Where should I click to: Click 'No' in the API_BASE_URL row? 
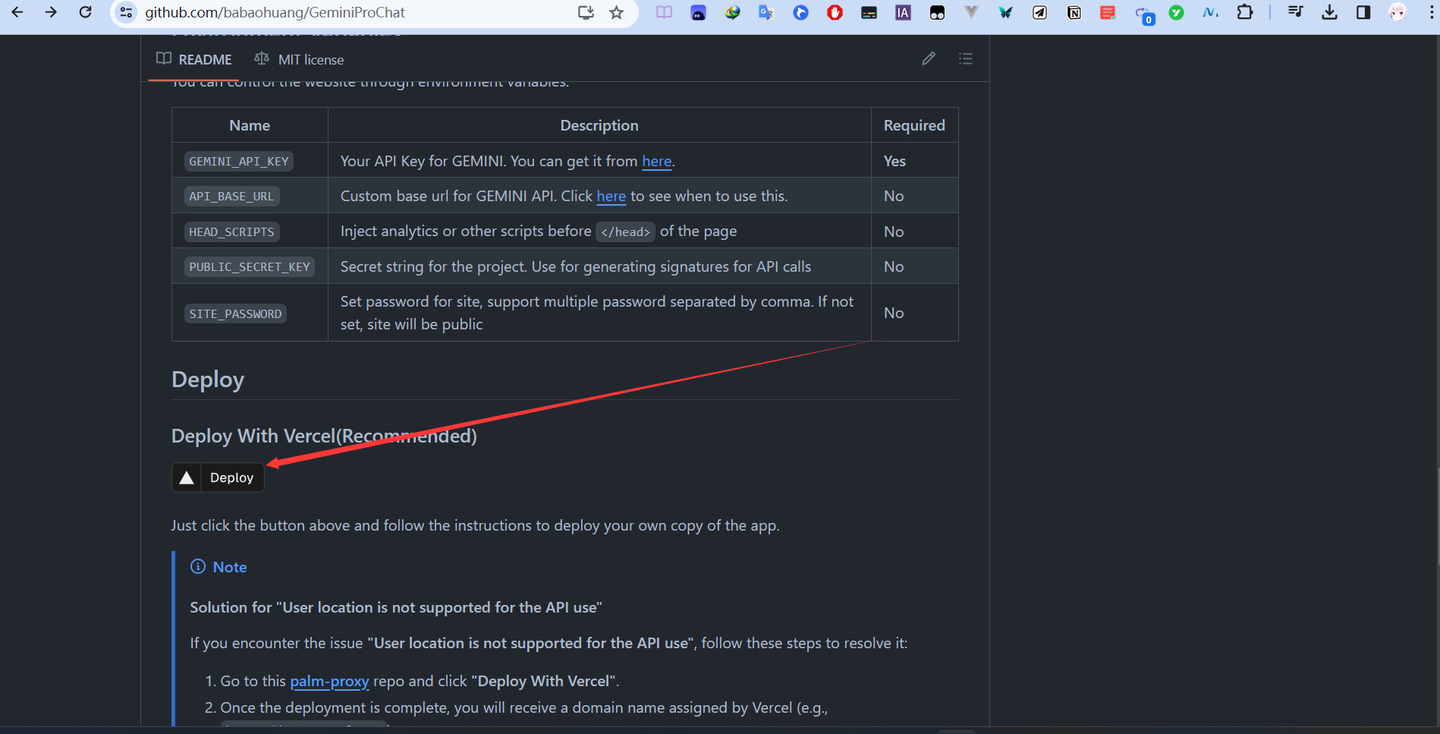click(893, 196)
